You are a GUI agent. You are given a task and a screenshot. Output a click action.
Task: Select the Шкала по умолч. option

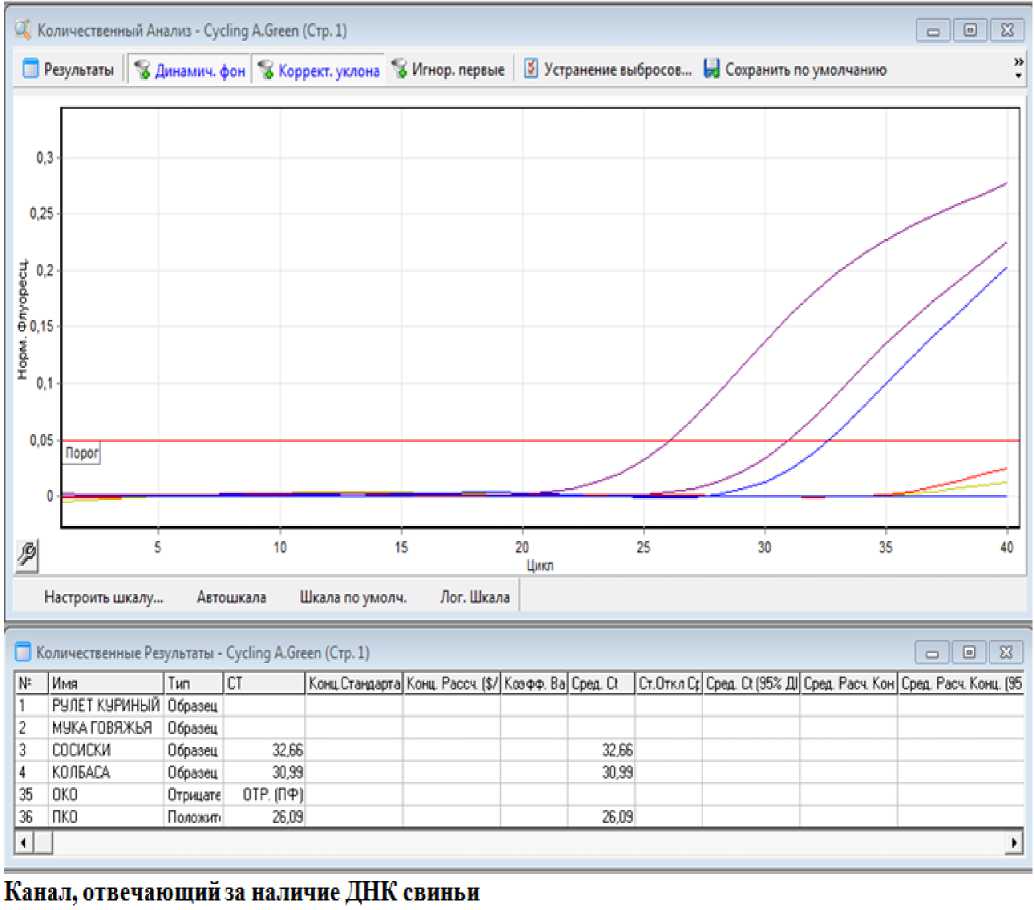coord(353,598)
